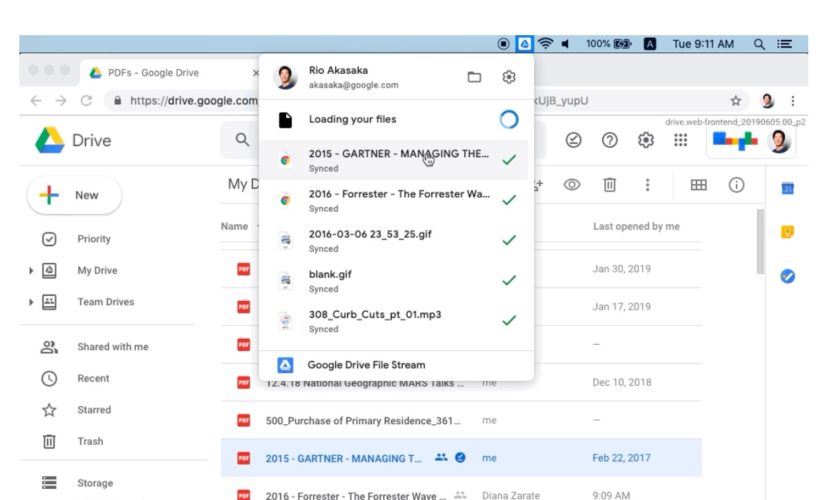Open Team Drives in the sidebar
The image size is (840, 500).
click(x=106, y=302)
